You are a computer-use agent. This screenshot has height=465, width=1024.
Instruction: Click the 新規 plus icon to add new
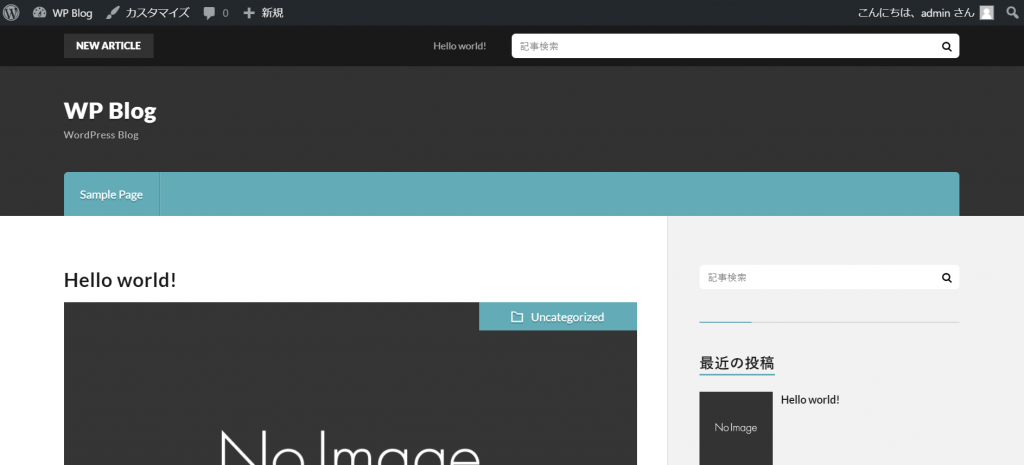pos(249,13)
